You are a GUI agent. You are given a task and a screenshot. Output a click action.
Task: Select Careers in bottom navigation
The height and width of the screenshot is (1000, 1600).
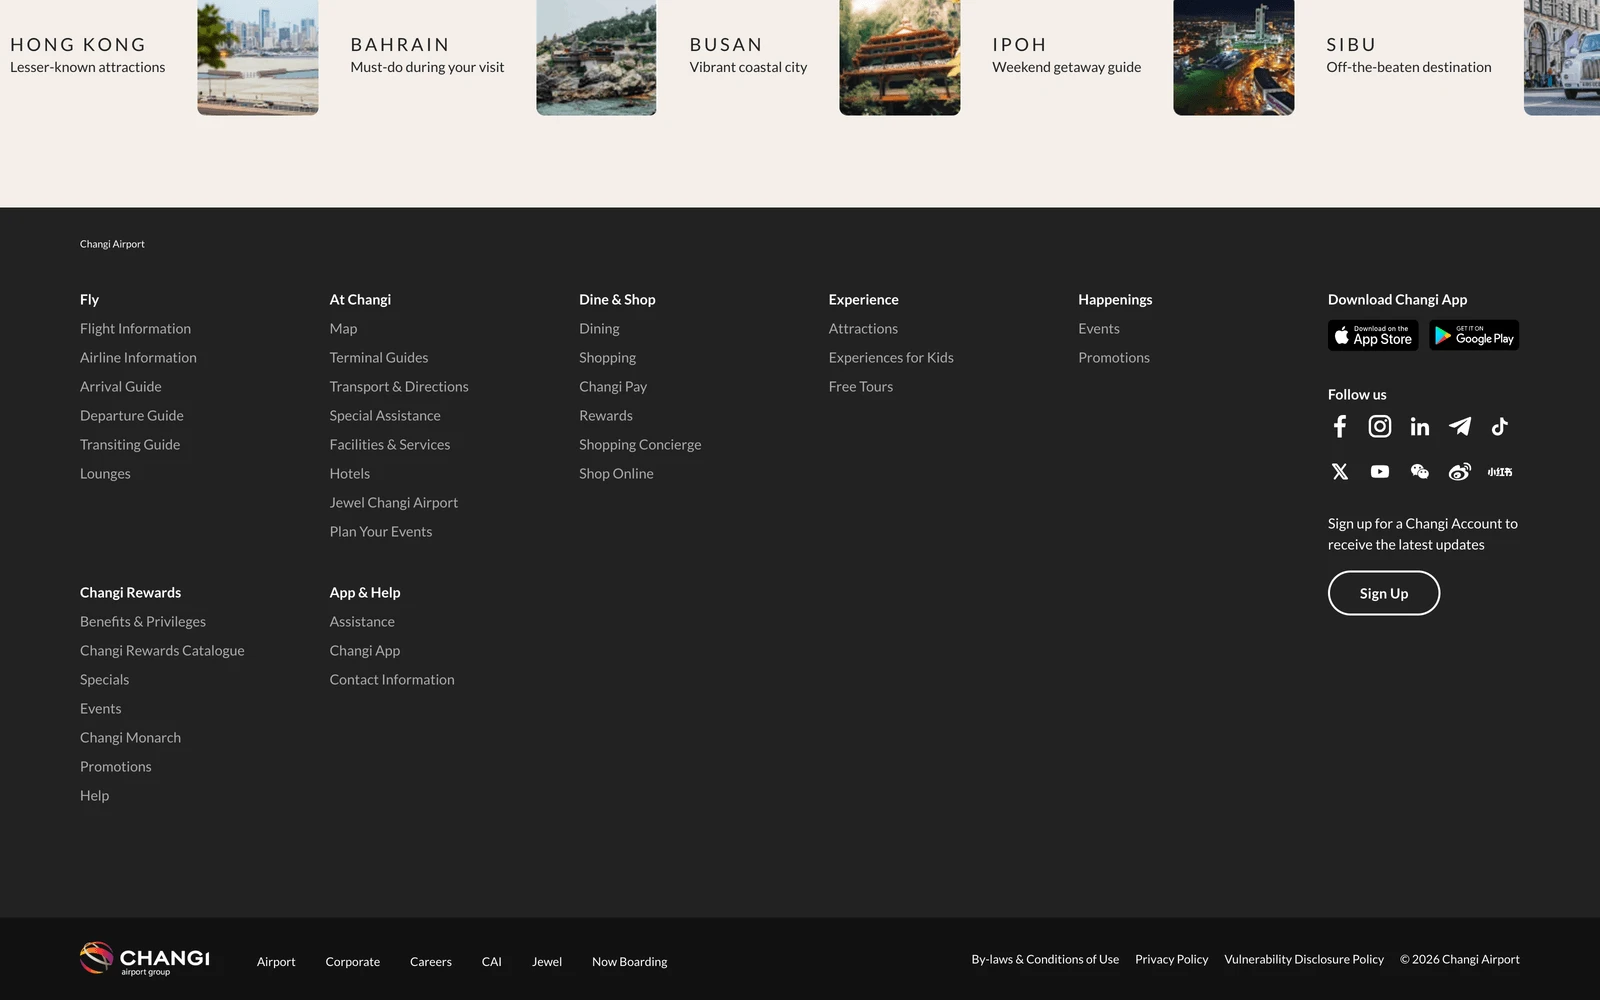click(431, 962)
